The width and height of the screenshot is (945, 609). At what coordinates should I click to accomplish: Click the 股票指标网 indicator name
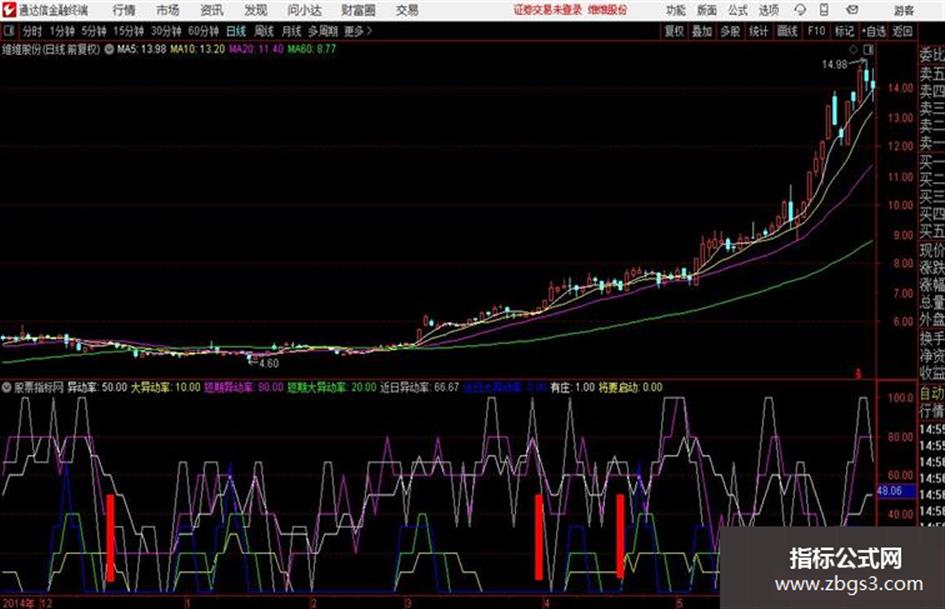click(x=39, y=387)
